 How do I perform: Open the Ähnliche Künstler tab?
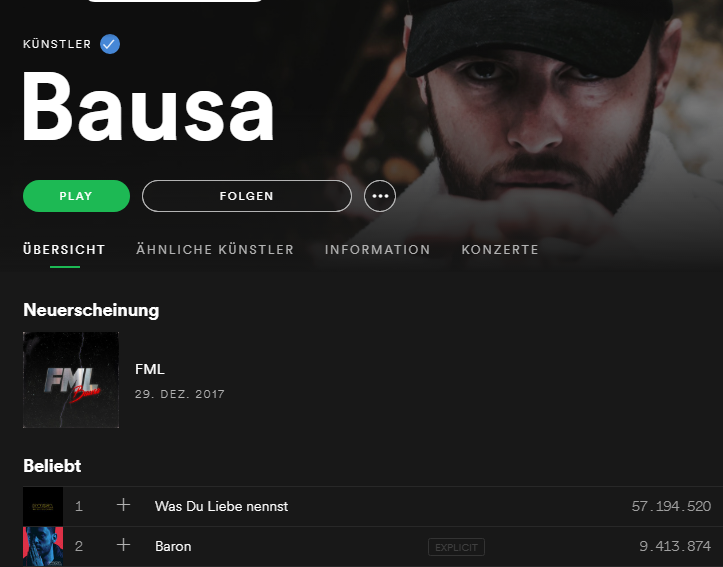coord(215,250)
